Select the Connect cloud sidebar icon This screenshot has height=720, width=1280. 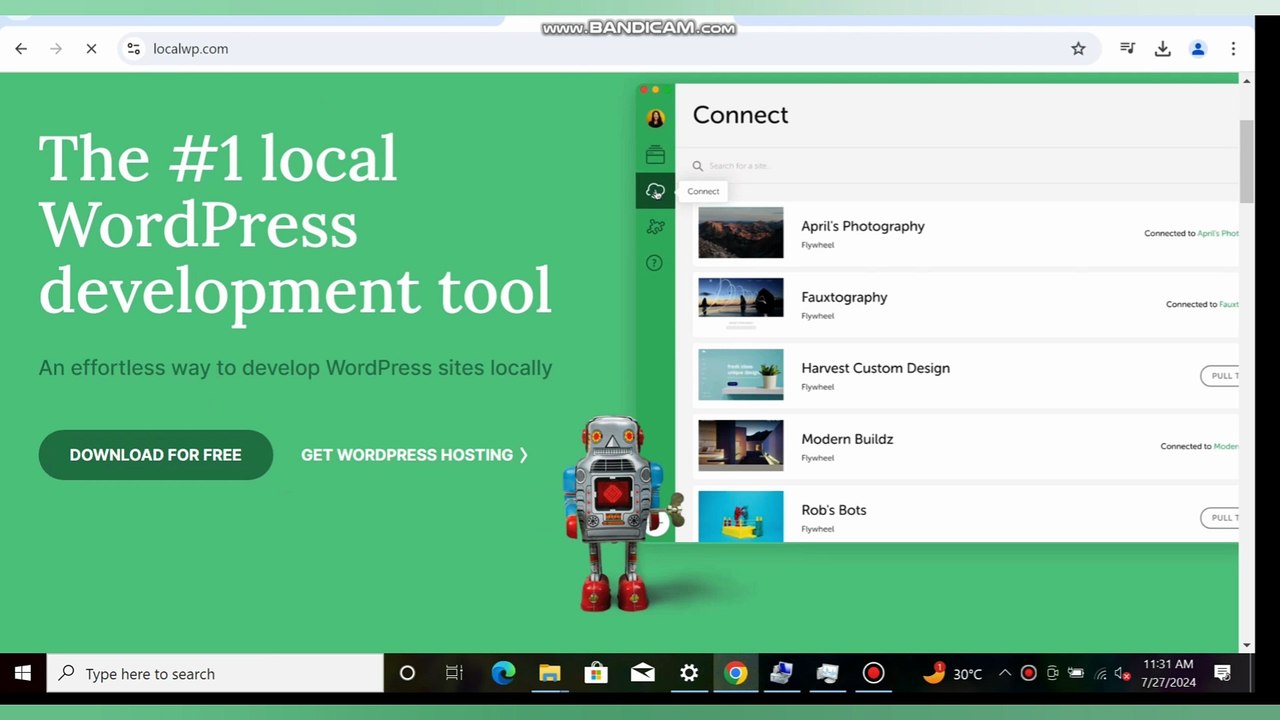coord(655,191)
